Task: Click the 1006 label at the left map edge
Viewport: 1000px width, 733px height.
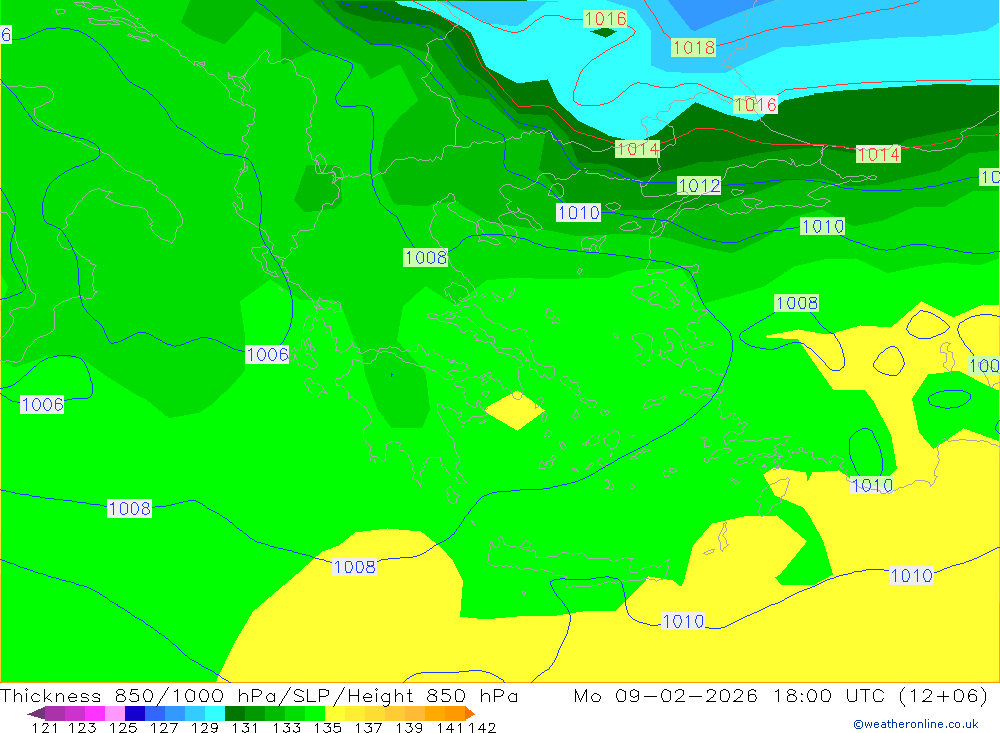Action: [x=42, y=404]
